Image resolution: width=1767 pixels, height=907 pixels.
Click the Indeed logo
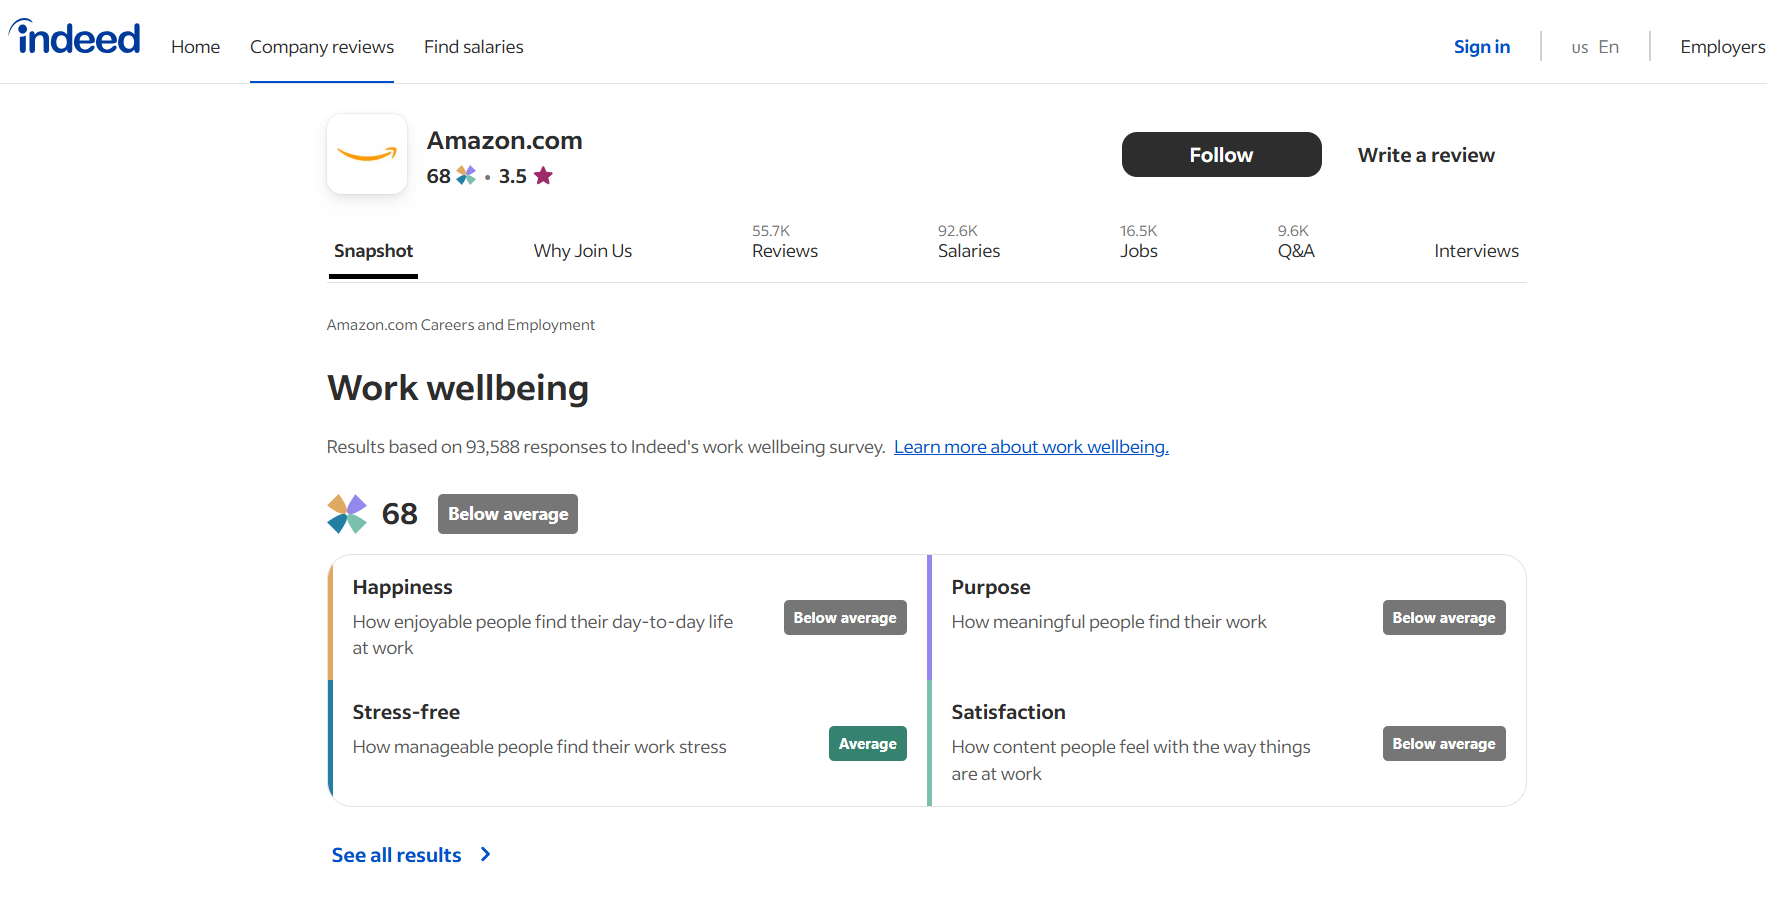(75, 38)
